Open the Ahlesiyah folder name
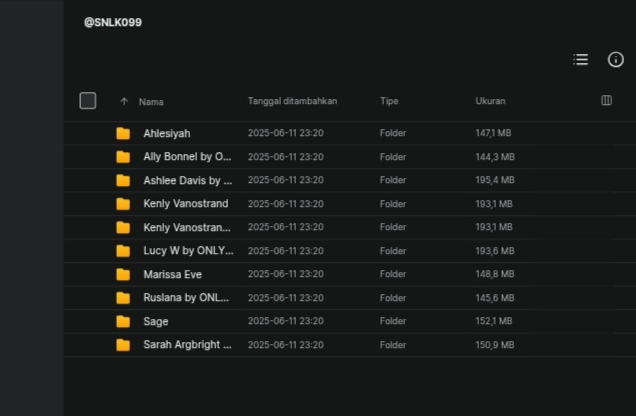The width and height of the screenshot is (636, 416). (167, 133)
